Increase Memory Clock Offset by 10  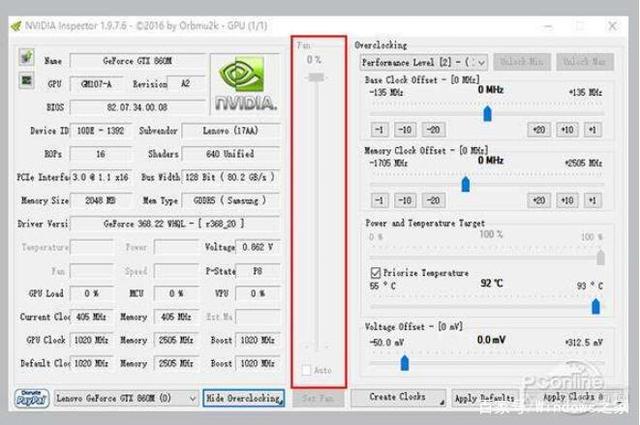(x=567, y=200)
